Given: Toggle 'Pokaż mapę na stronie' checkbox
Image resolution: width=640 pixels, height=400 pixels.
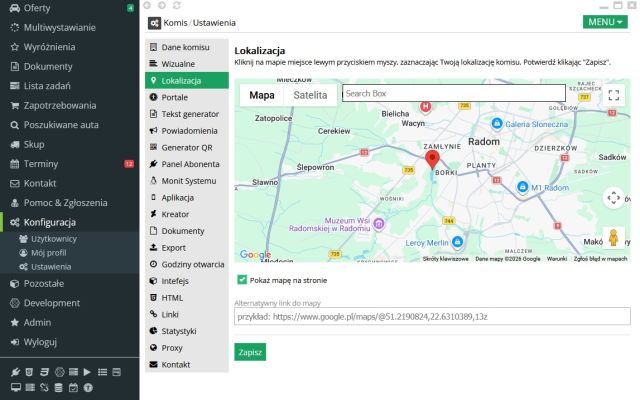Looking at the screenshot, I should [241, 280].
